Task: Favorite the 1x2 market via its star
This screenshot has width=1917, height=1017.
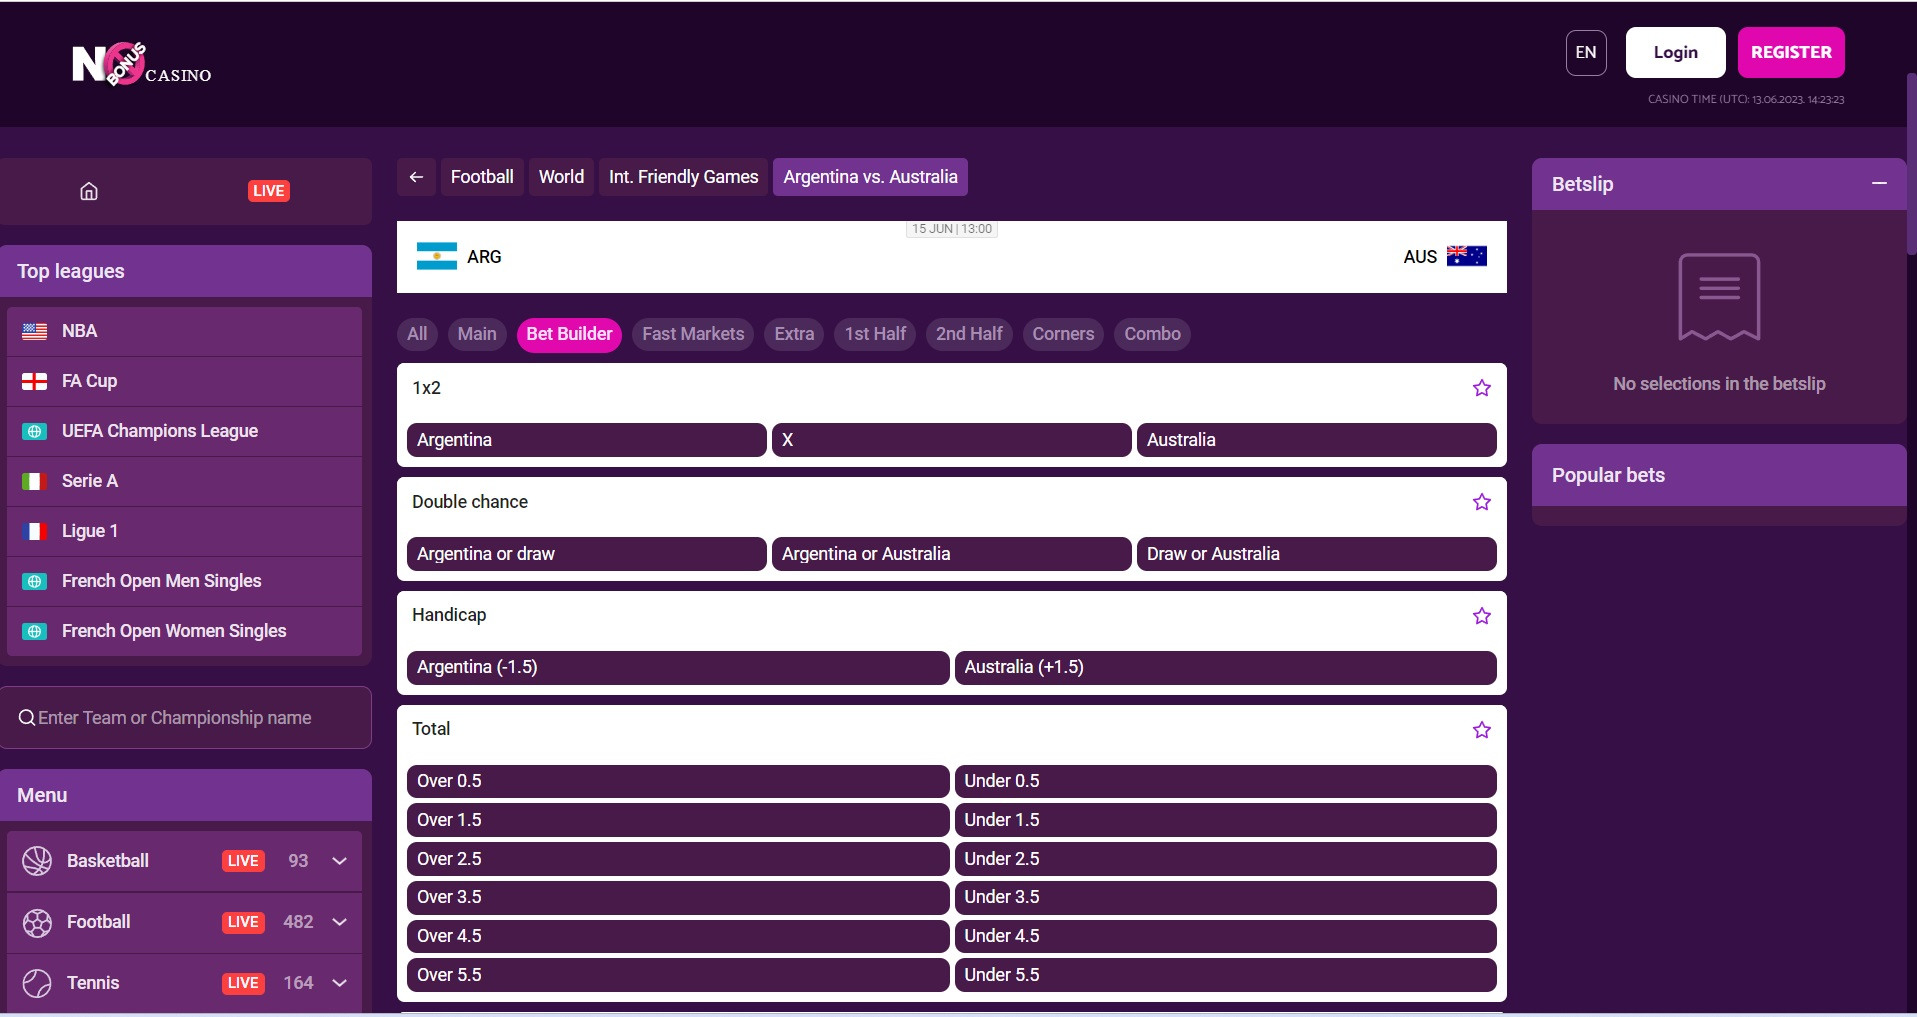Action: click(x=1481, y=388)
